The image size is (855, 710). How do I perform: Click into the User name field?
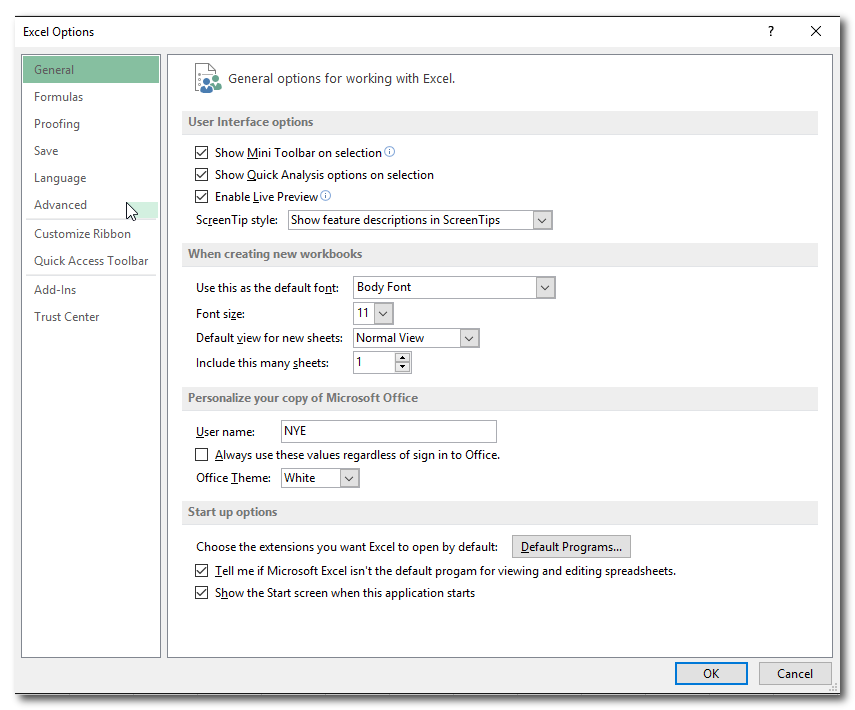point(388,432)
